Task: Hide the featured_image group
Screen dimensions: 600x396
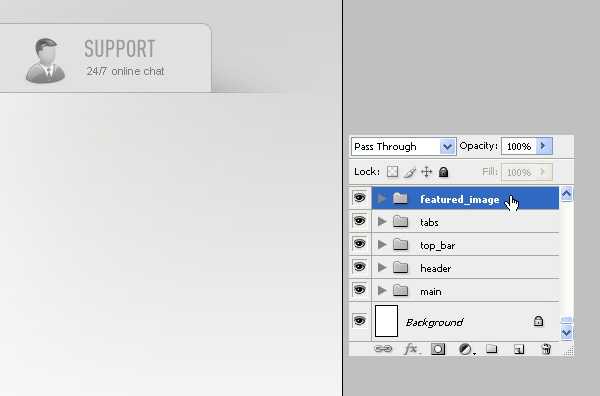Action: tap(359, 198)
